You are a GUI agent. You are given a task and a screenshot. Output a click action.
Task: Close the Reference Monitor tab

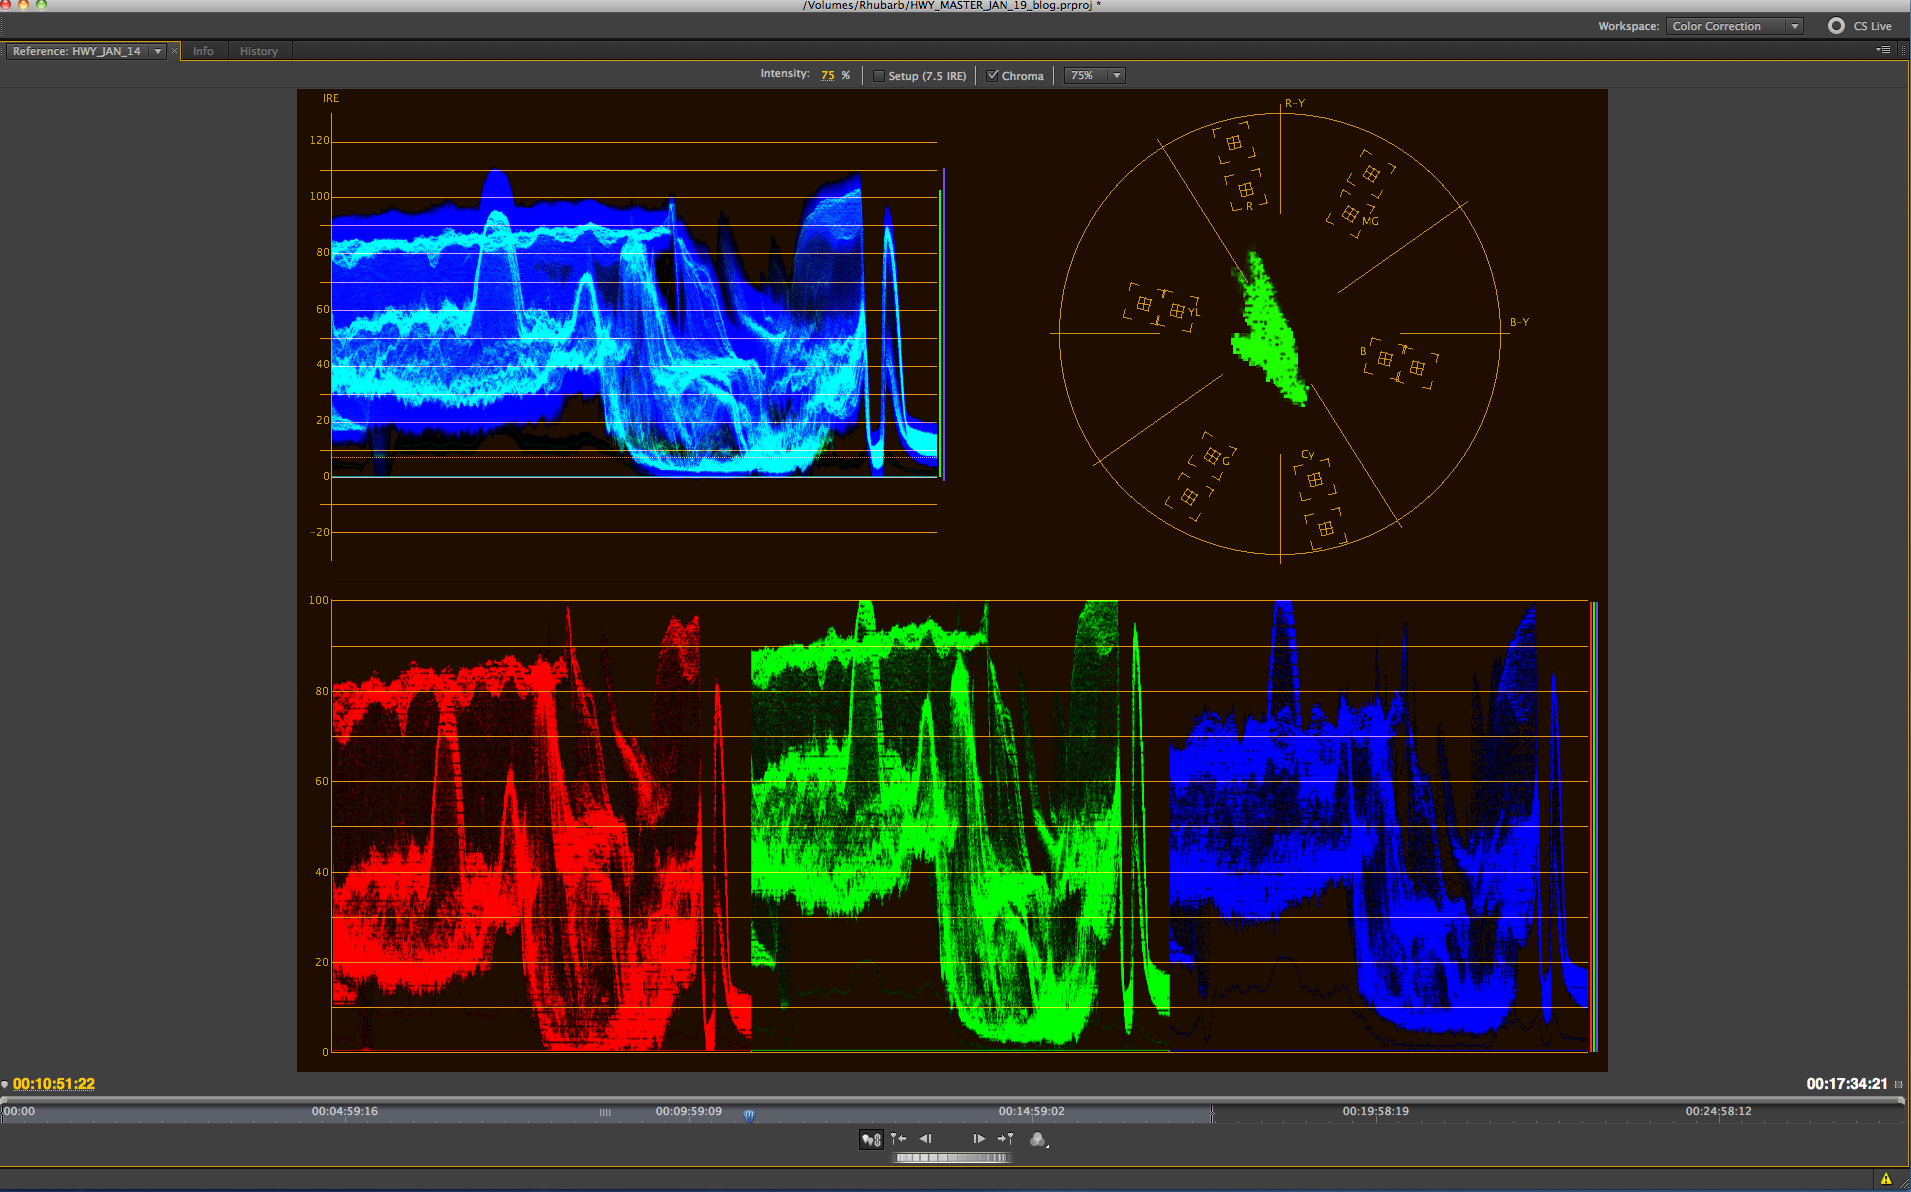(174, 51)
